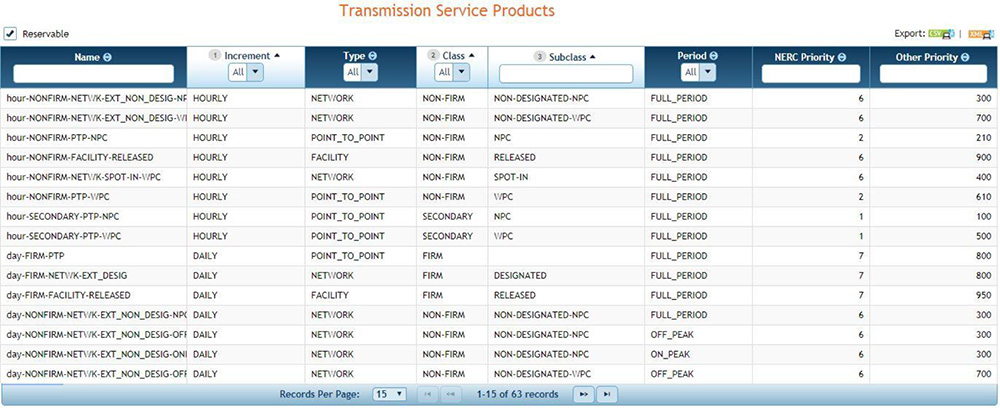
Task: Export the table as CSV
Action: [x=941, y=34]
